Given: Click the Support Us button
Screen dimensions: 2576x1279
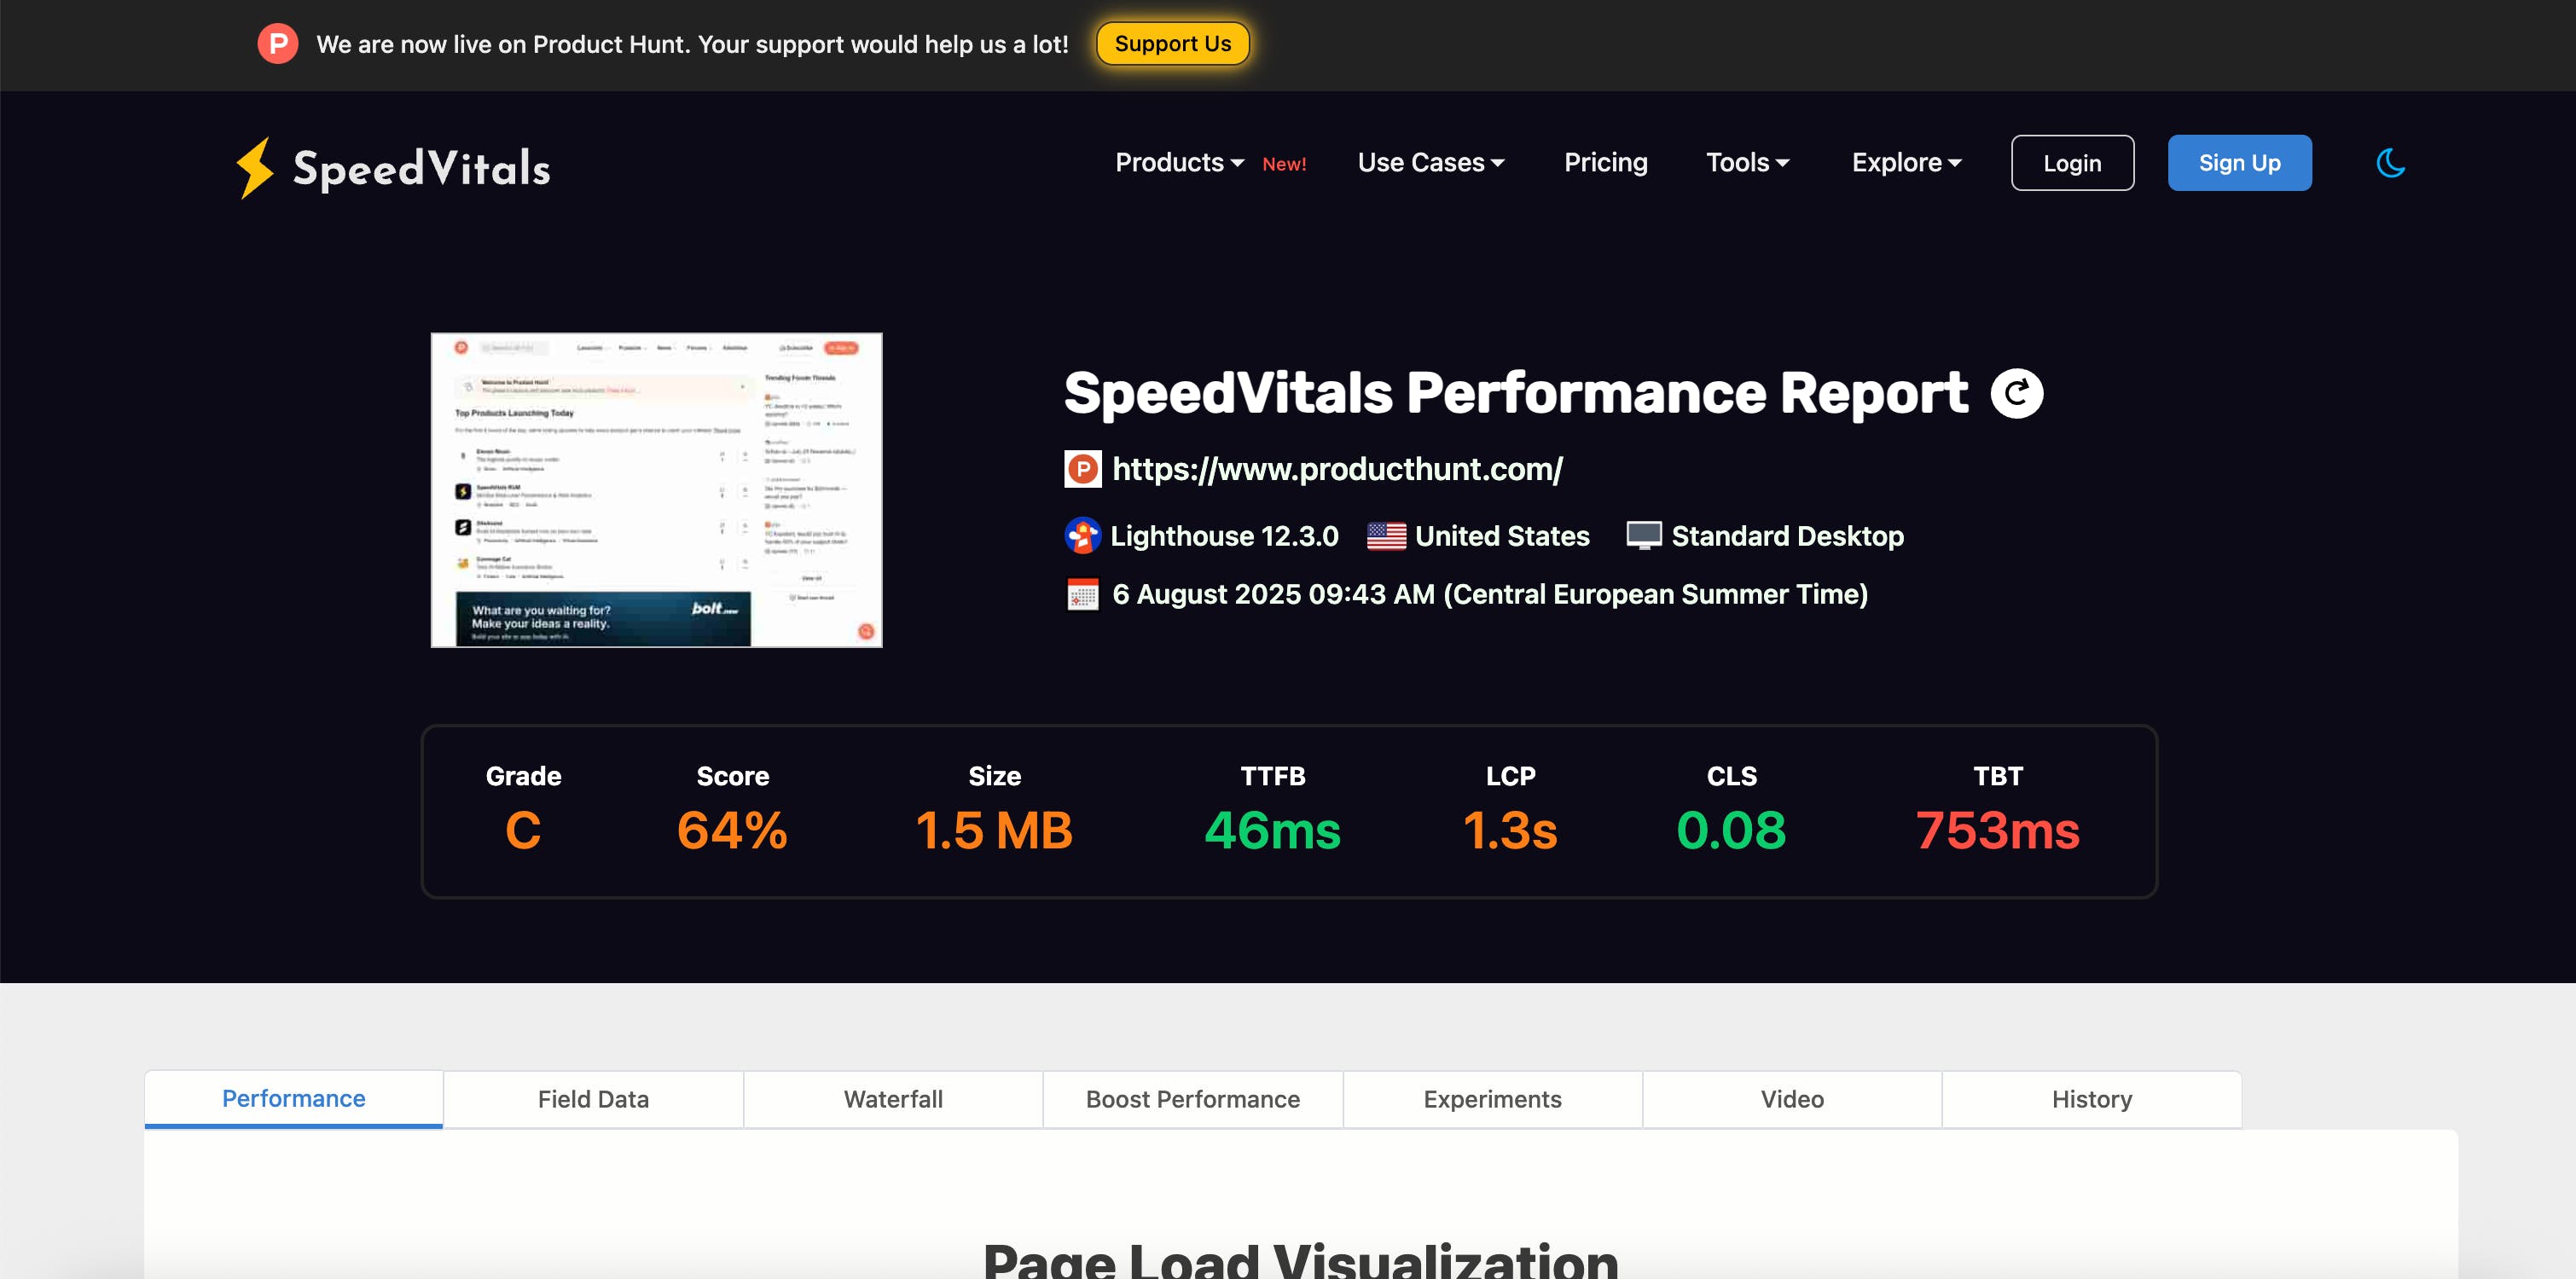Looking at the screenshot, I should [x=1172, y=44].
